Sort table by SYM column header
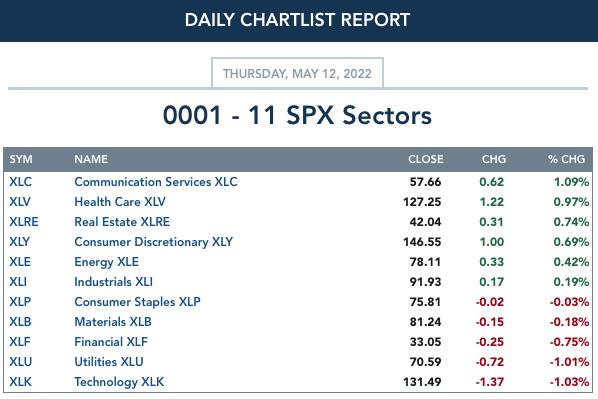The height and width of the screenshot is (399, 598). point(21,159)
